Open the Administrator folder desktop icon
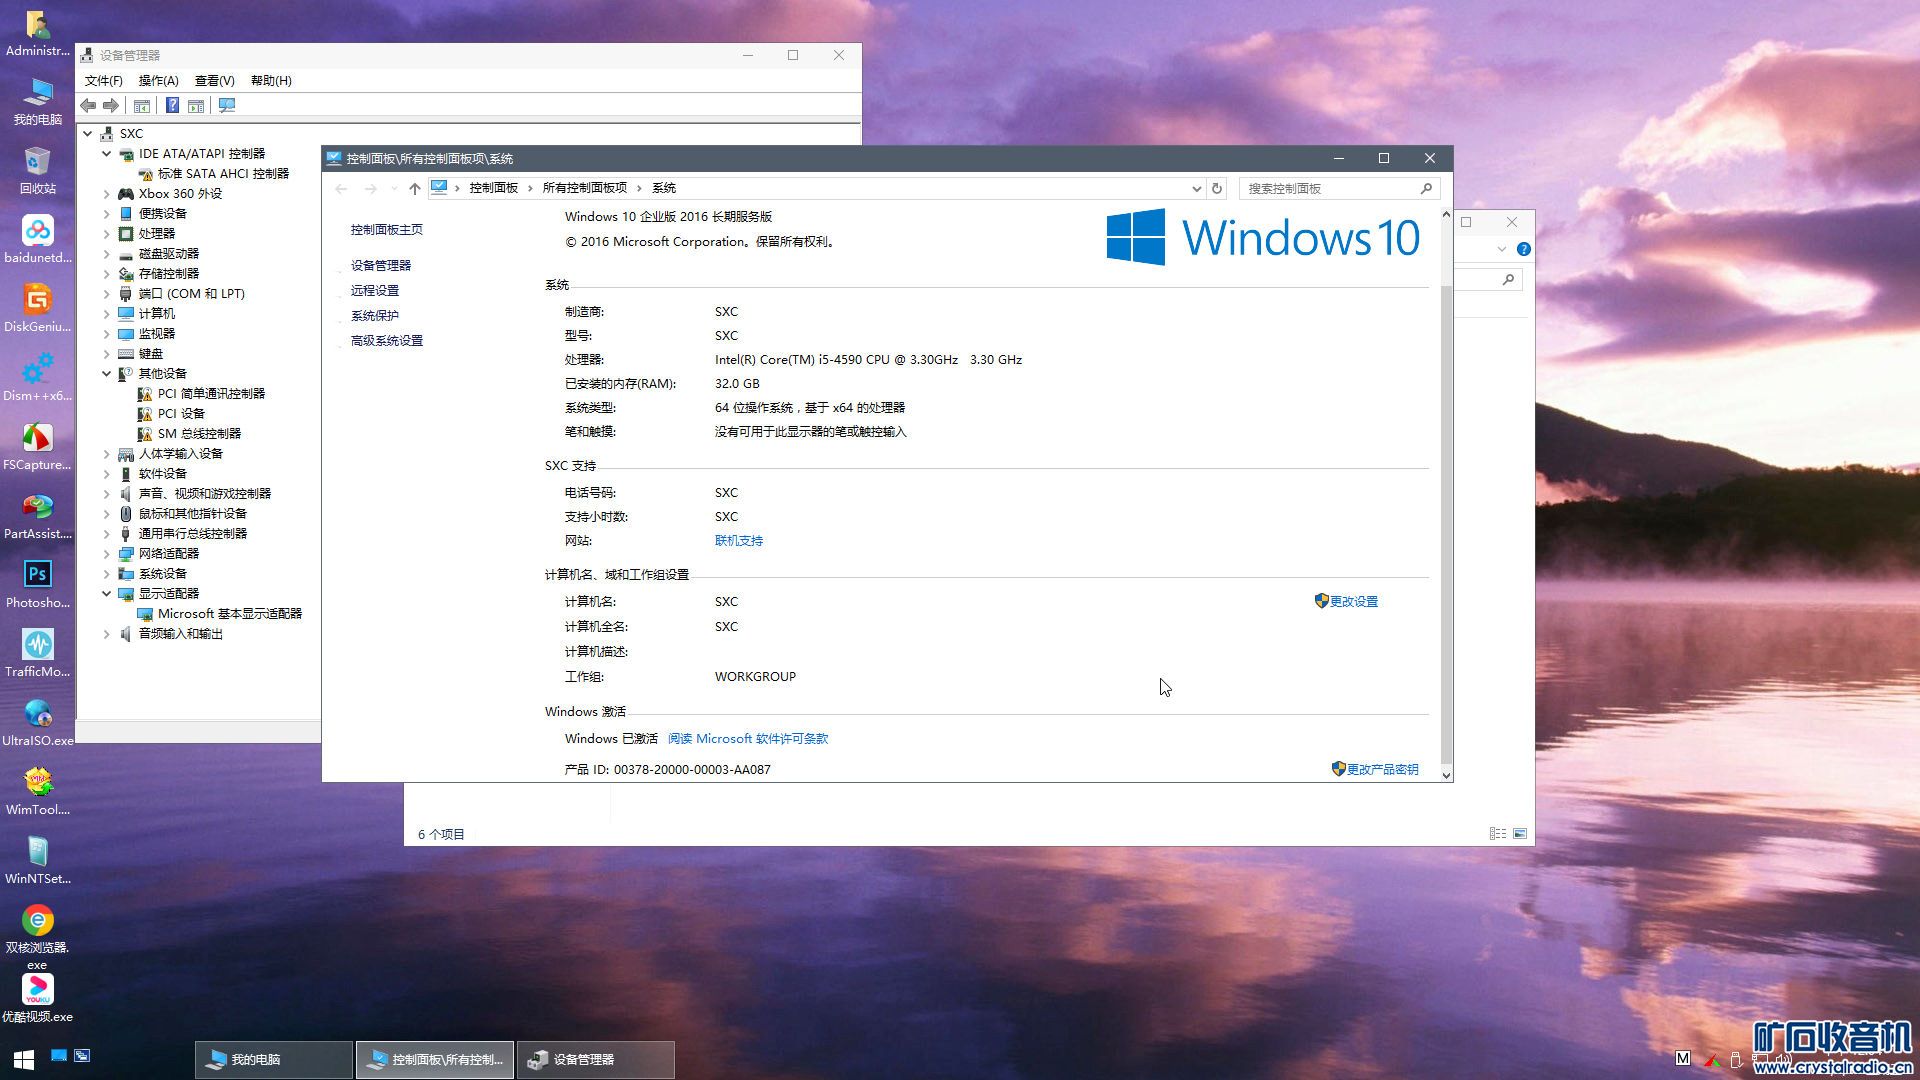The image size is (1920, 1080). point(38,33)
